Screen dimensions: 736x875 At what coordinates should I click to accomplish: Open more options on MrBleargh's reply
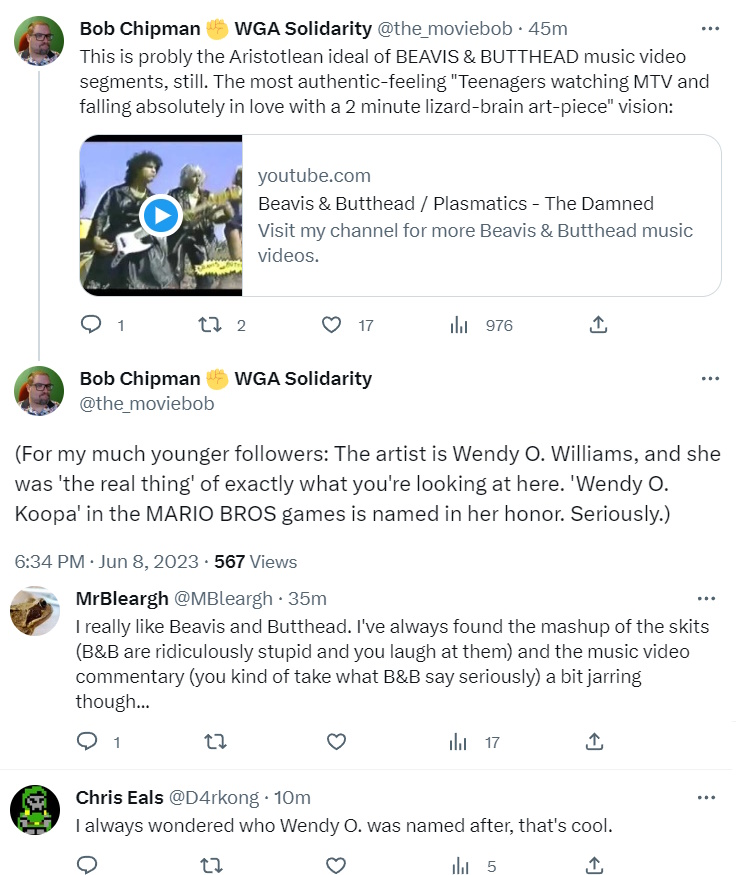pos(706,599)
